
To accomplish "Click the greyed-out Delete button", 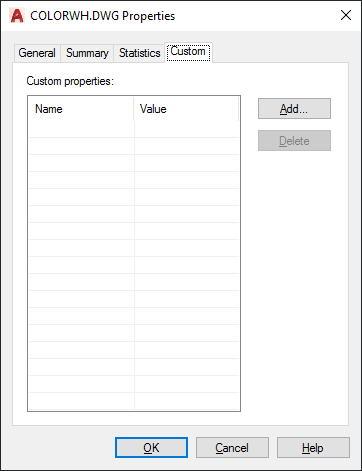I will tap(294, 141).
